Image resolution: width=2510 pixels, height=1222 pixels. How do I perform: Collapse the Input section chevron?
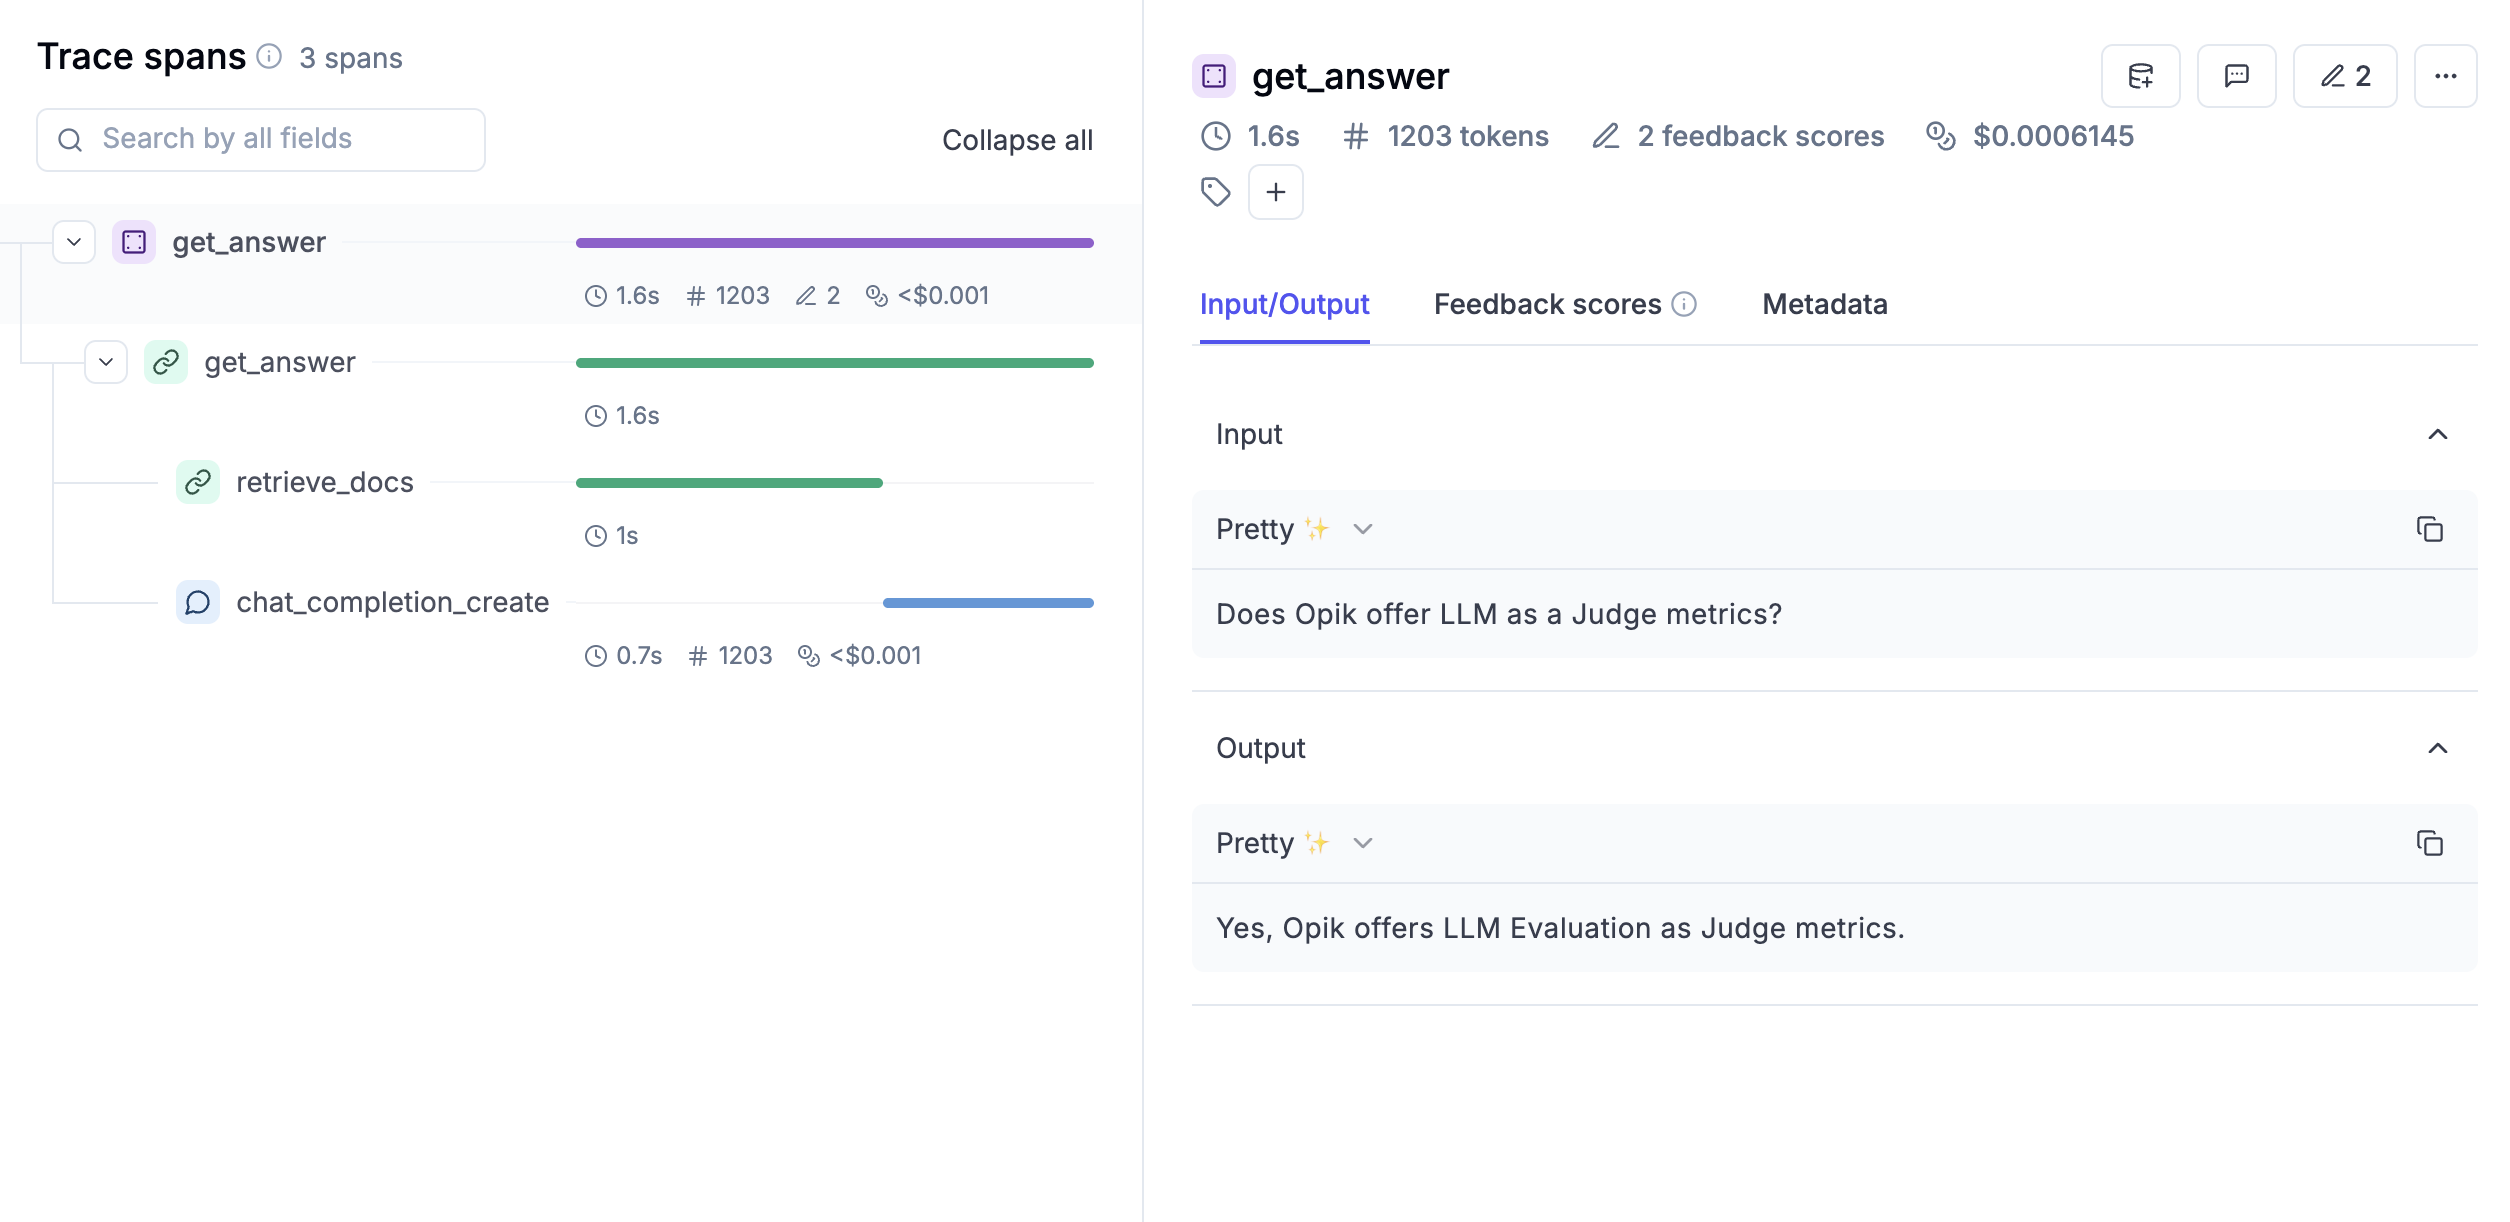(2438, 434)
